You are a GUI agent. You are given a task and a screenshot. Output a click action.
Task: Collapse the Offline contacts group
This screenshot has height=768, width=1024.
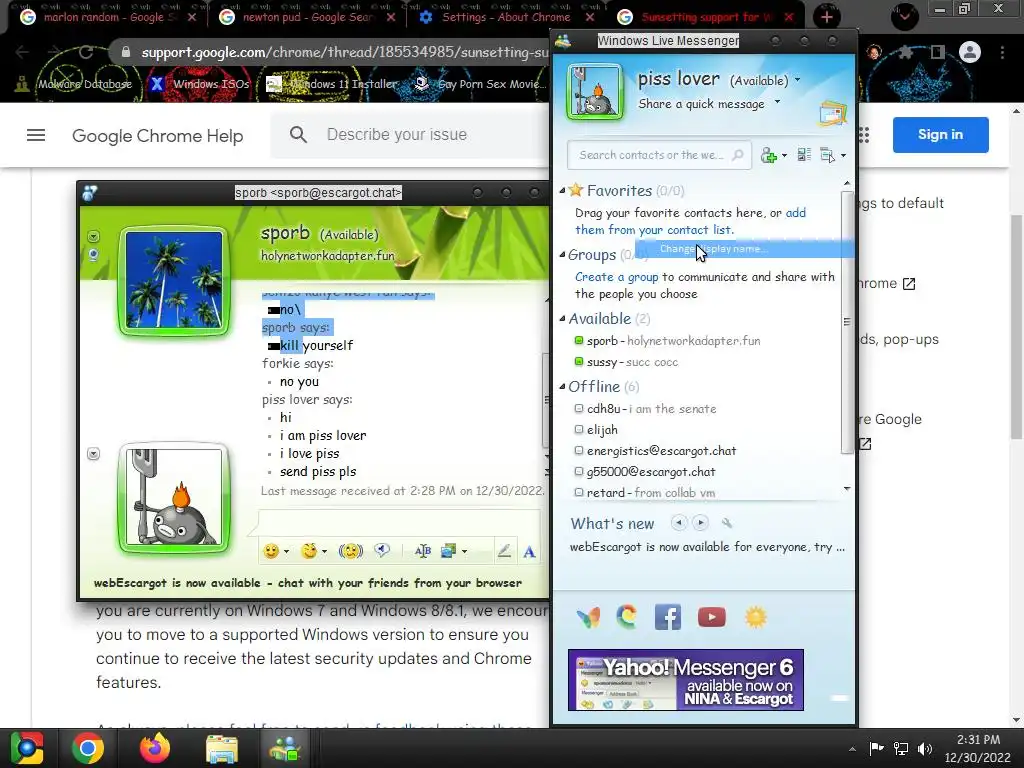pos(562,387)
